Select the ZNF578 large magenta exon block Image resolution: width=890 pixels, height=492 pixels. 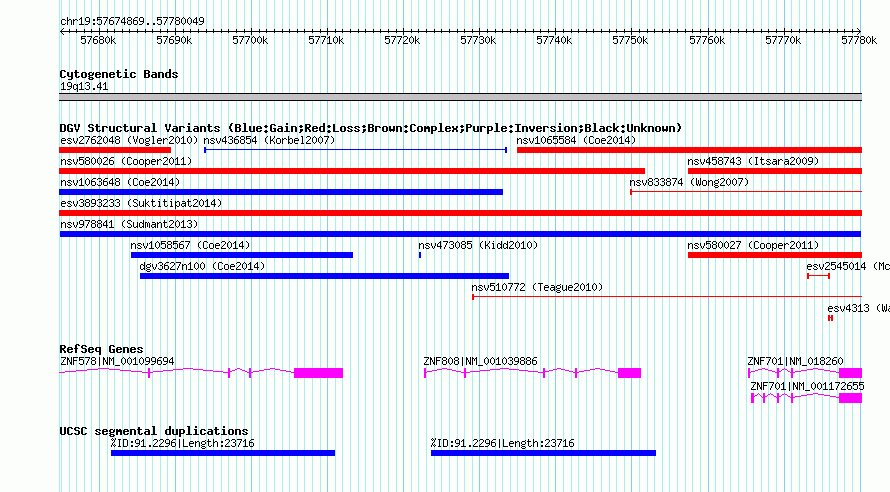click(318, 373)
